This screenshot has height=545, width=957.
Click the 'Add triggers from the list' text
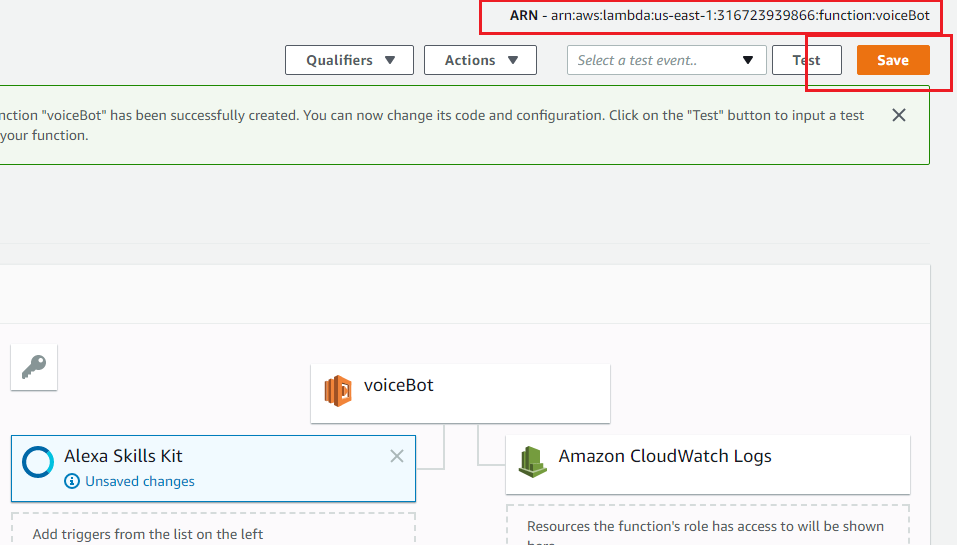148,534
